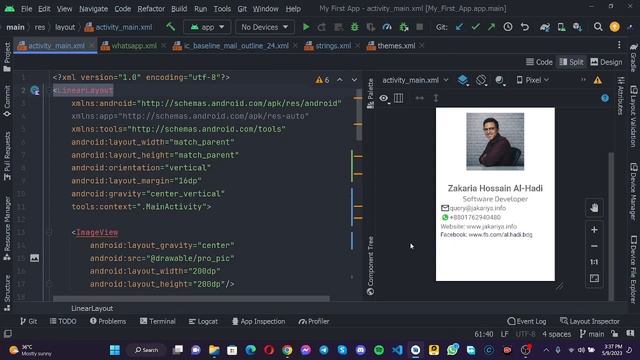Click the Zoom to Fit Screen icon

(594, 278)
